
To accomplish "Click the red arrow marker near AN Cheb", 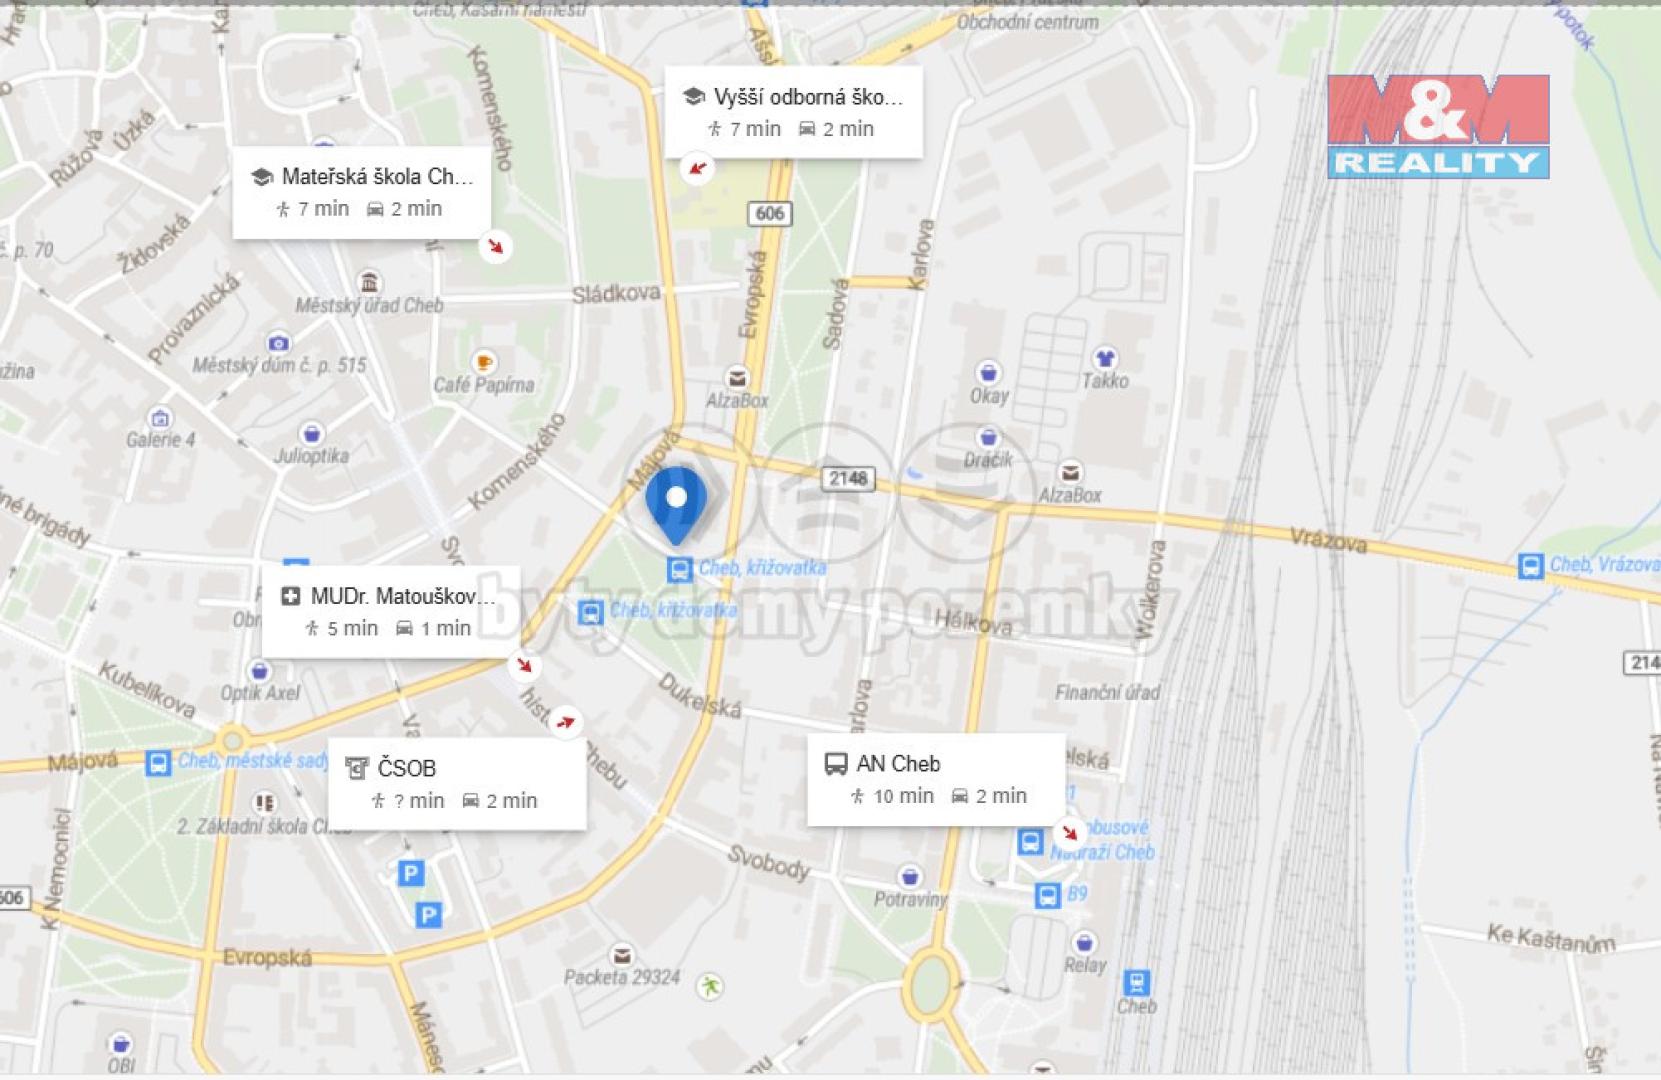I will (x=1069, y=832).
